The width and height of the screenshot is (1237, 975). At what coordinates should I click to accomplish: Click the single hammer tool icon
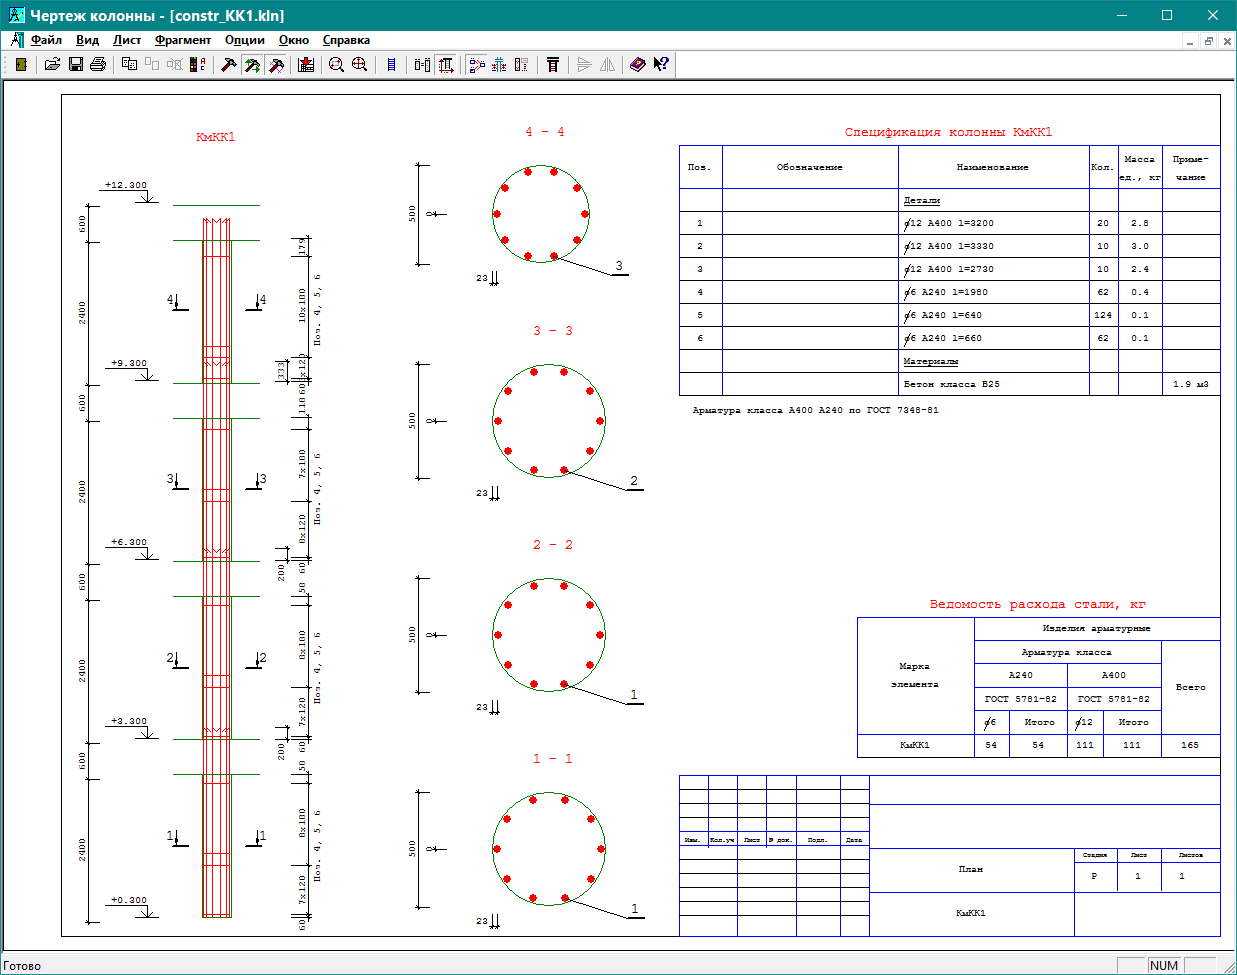(229, 64)
